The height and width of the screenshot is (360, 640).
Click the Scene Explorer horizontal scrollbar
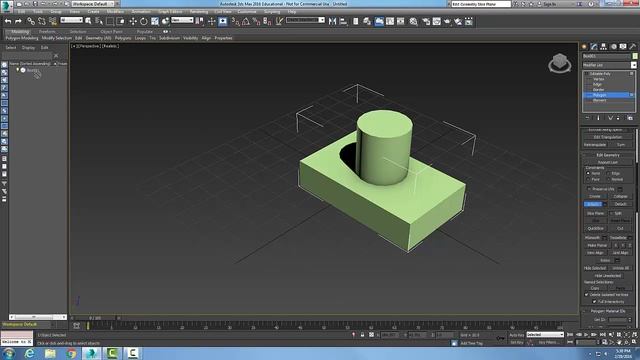click(37, 317)
